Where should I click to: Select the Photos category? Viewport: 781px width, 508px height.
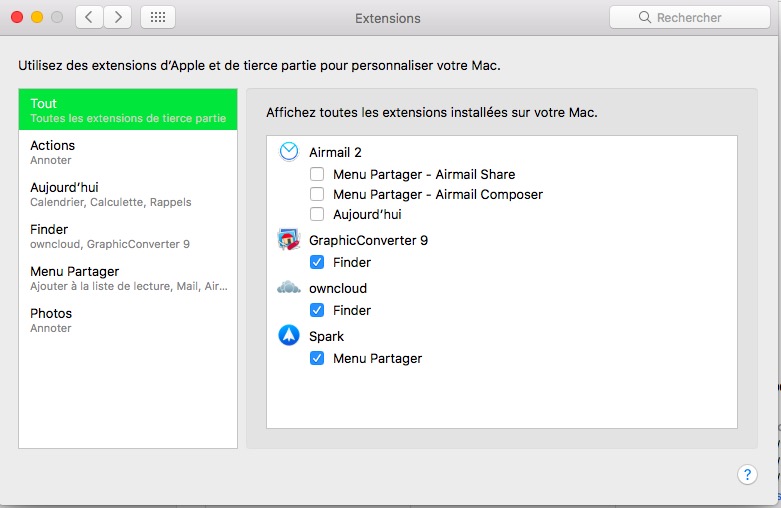click(128, 320)
